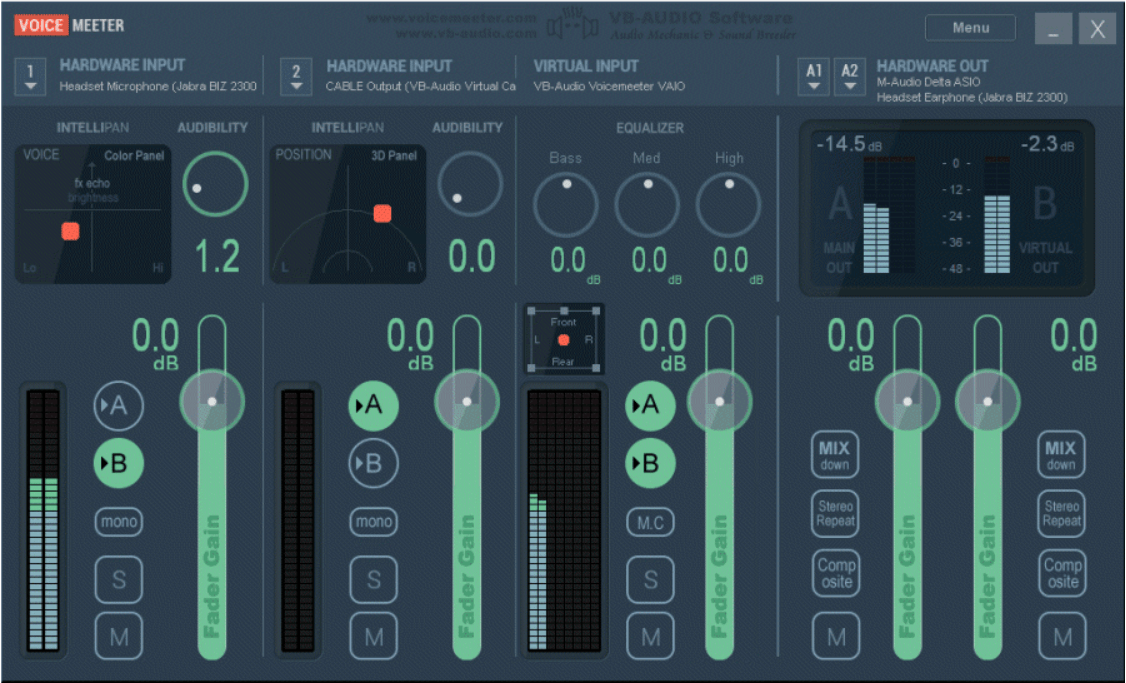Click the red marker in POSITION 3D Panel

click(383, 213)
